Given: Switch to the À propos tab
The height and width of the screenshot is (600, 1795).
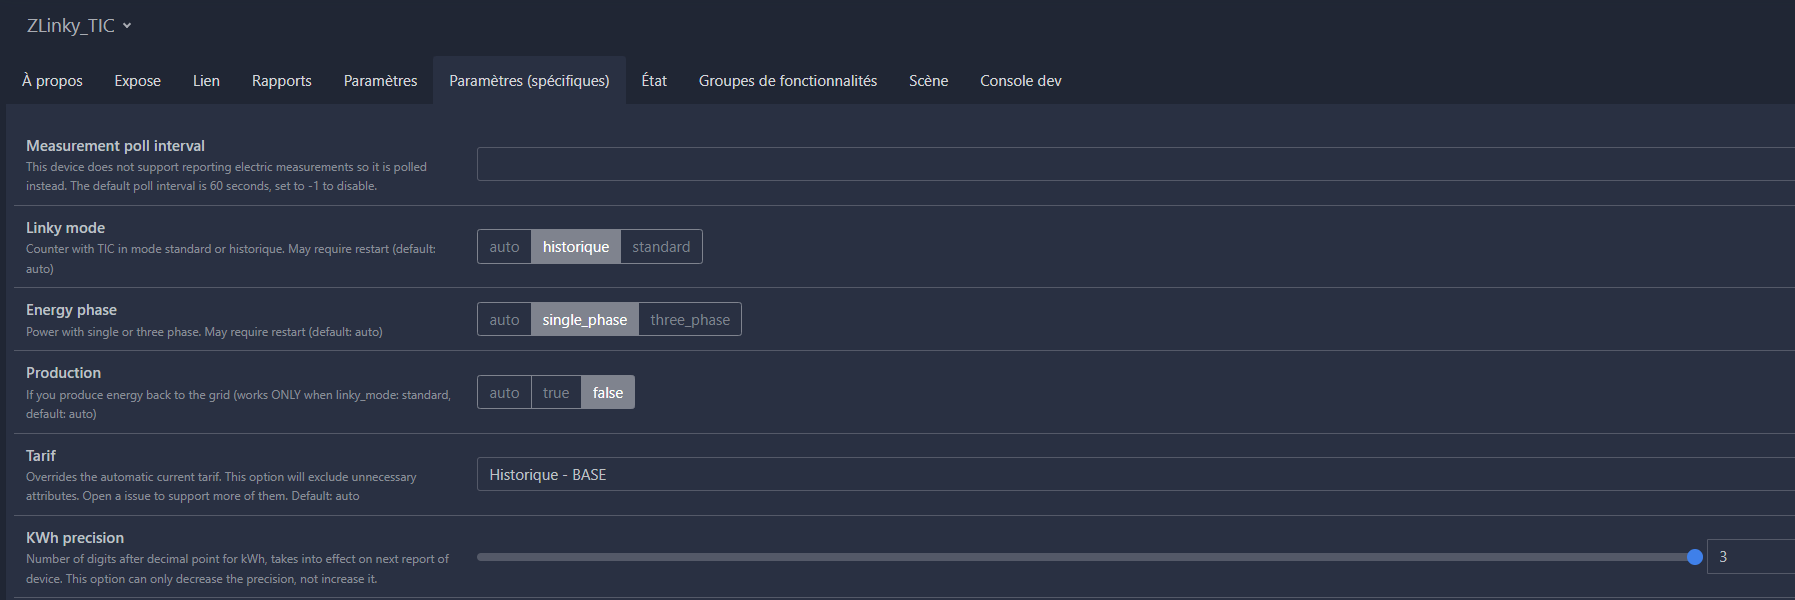Looking at the screenshot, I should (x=52, y=81).
